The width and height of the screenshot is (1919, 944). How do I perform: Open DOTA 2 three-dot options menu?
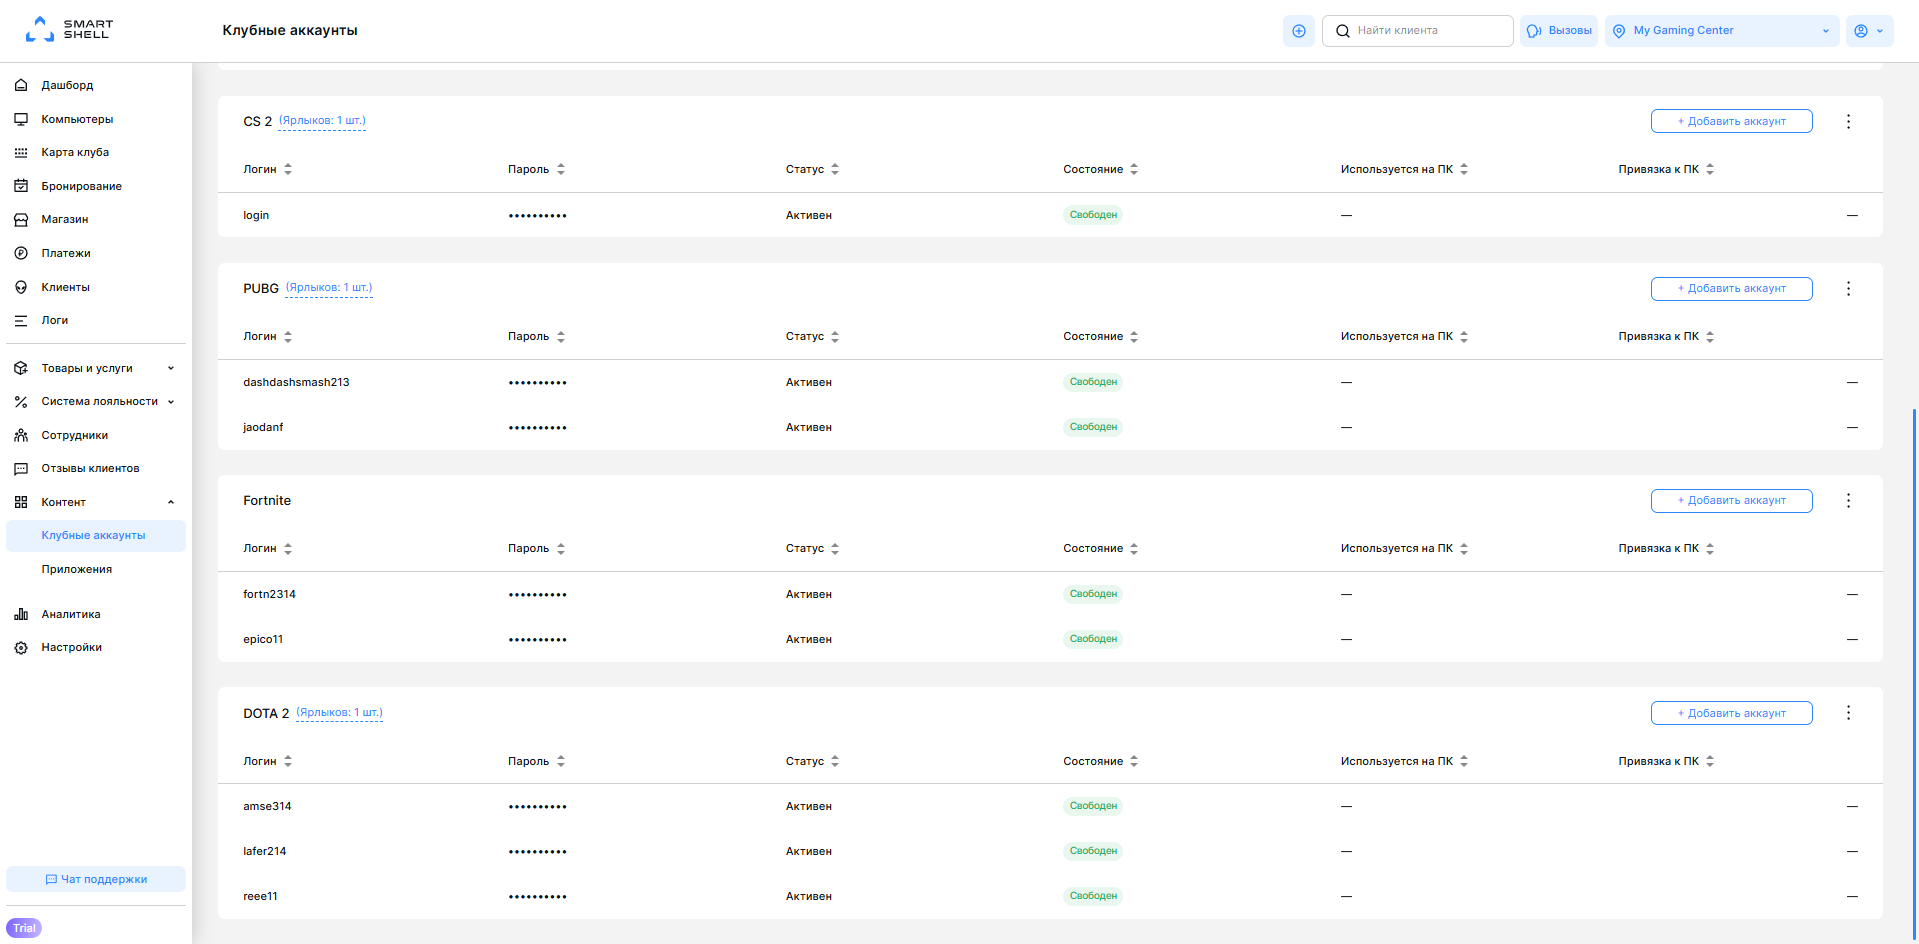[1848, 712]
